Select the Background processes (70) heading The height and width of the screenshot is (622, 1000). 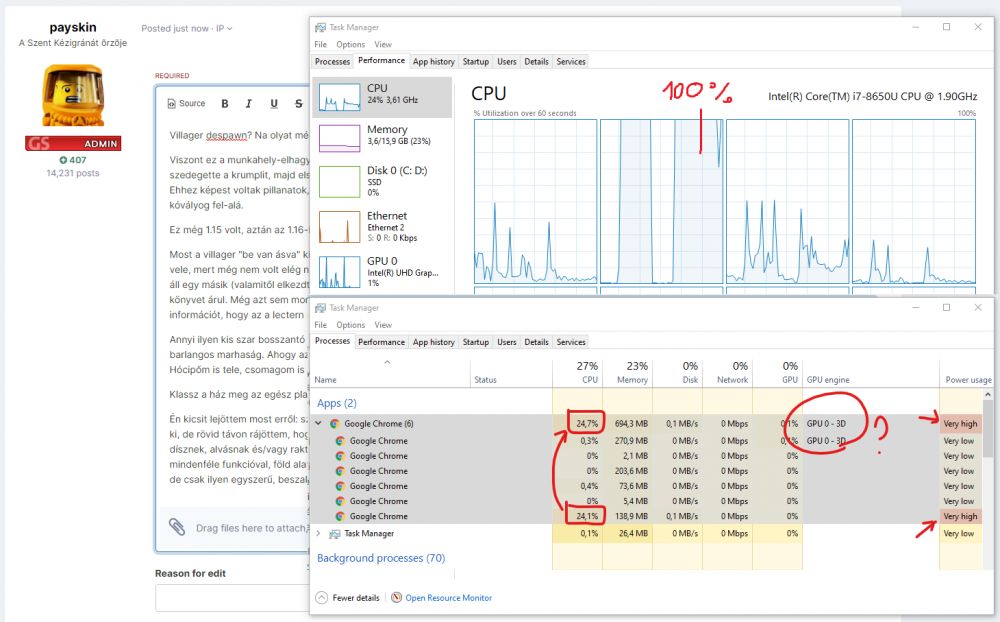click(381, 558)
